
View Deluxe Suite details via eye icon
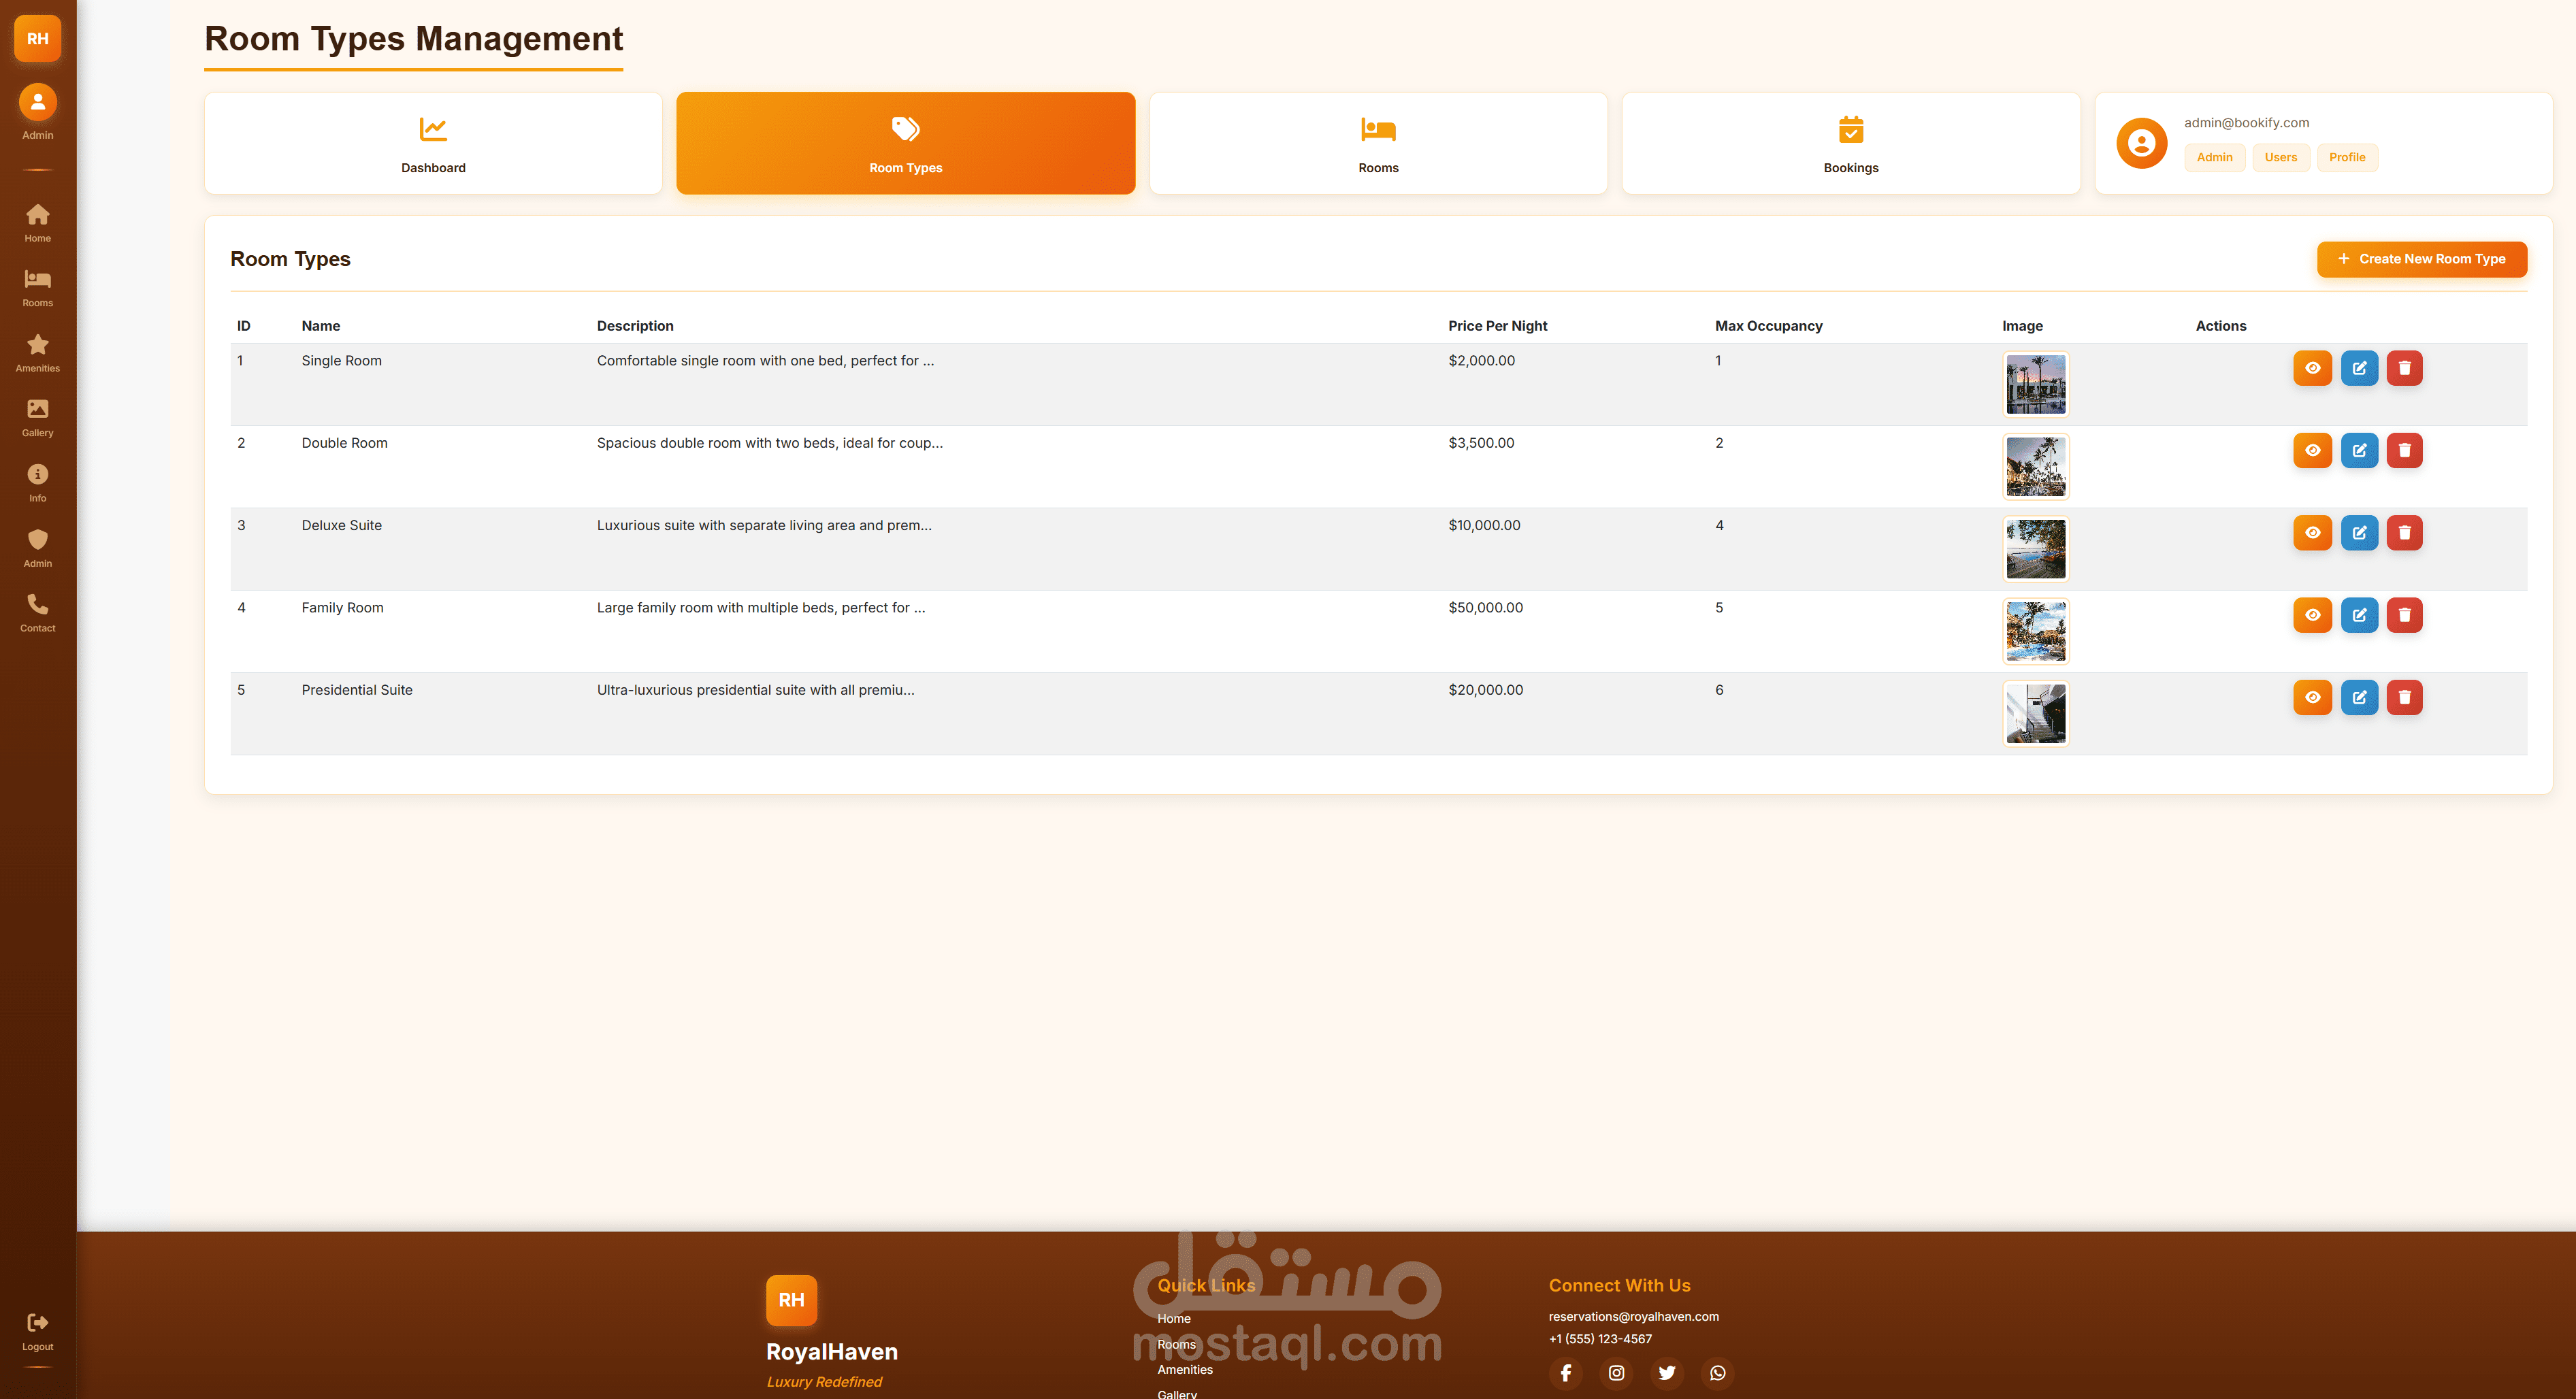coord(2312,533)
